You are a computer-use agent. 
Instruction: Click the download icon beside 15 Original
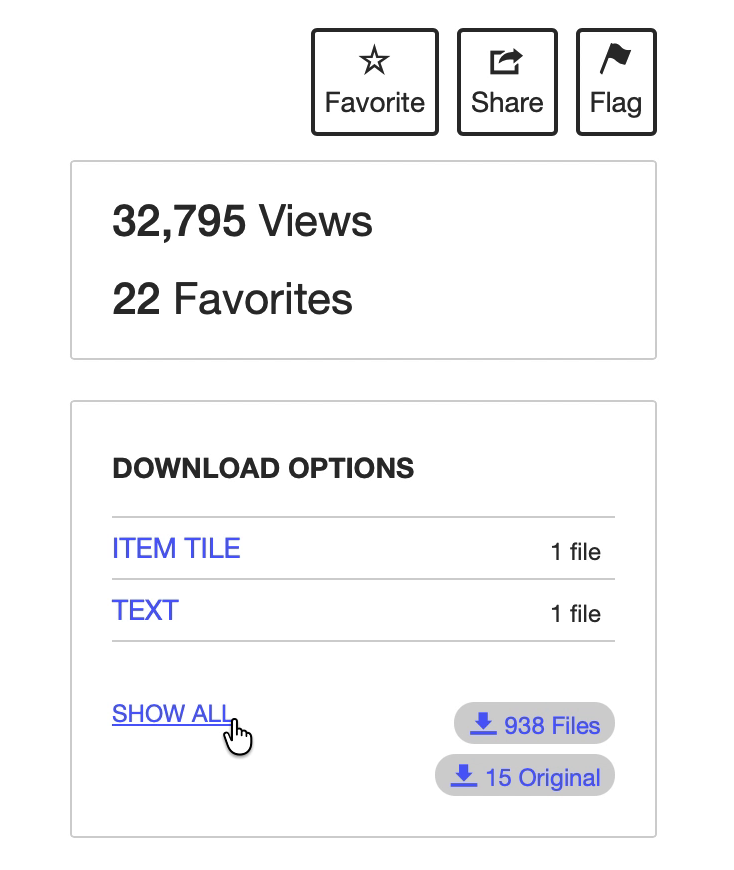pos(464,776)
